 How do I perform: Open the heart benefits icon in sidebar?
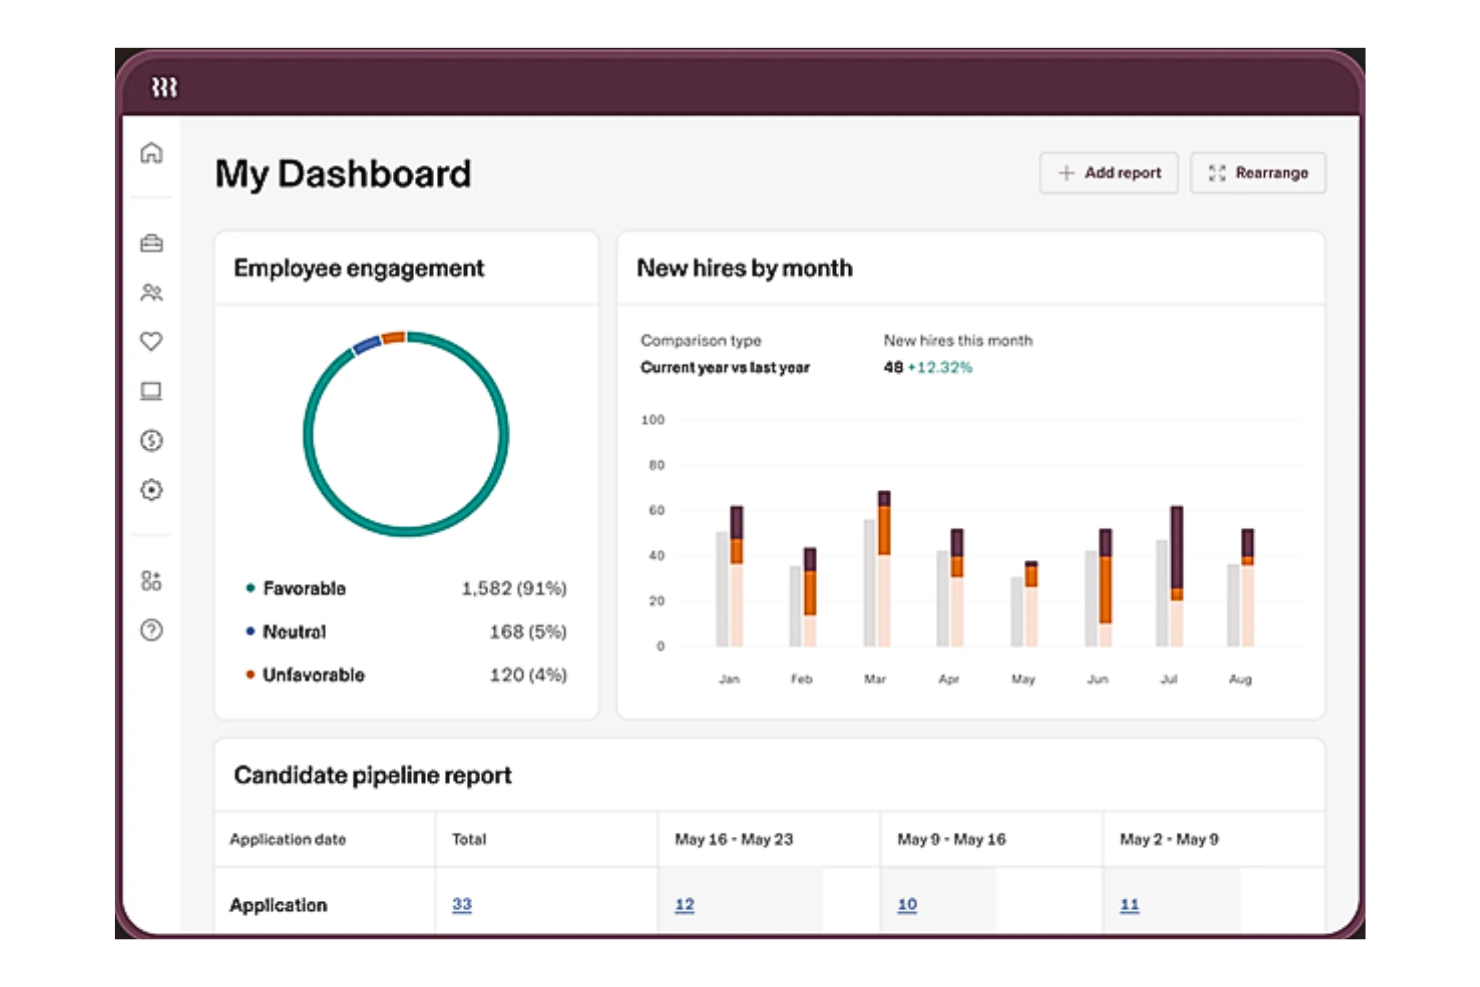pyautogui.click(x=151, y=341)
